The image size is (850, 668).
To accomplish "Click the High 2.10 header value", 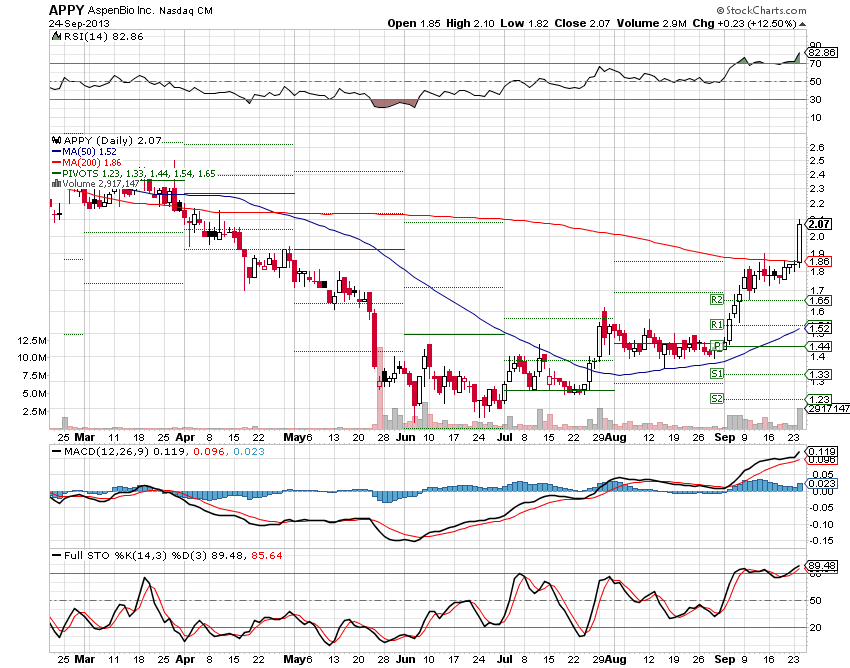I will (x=470, y=23).
